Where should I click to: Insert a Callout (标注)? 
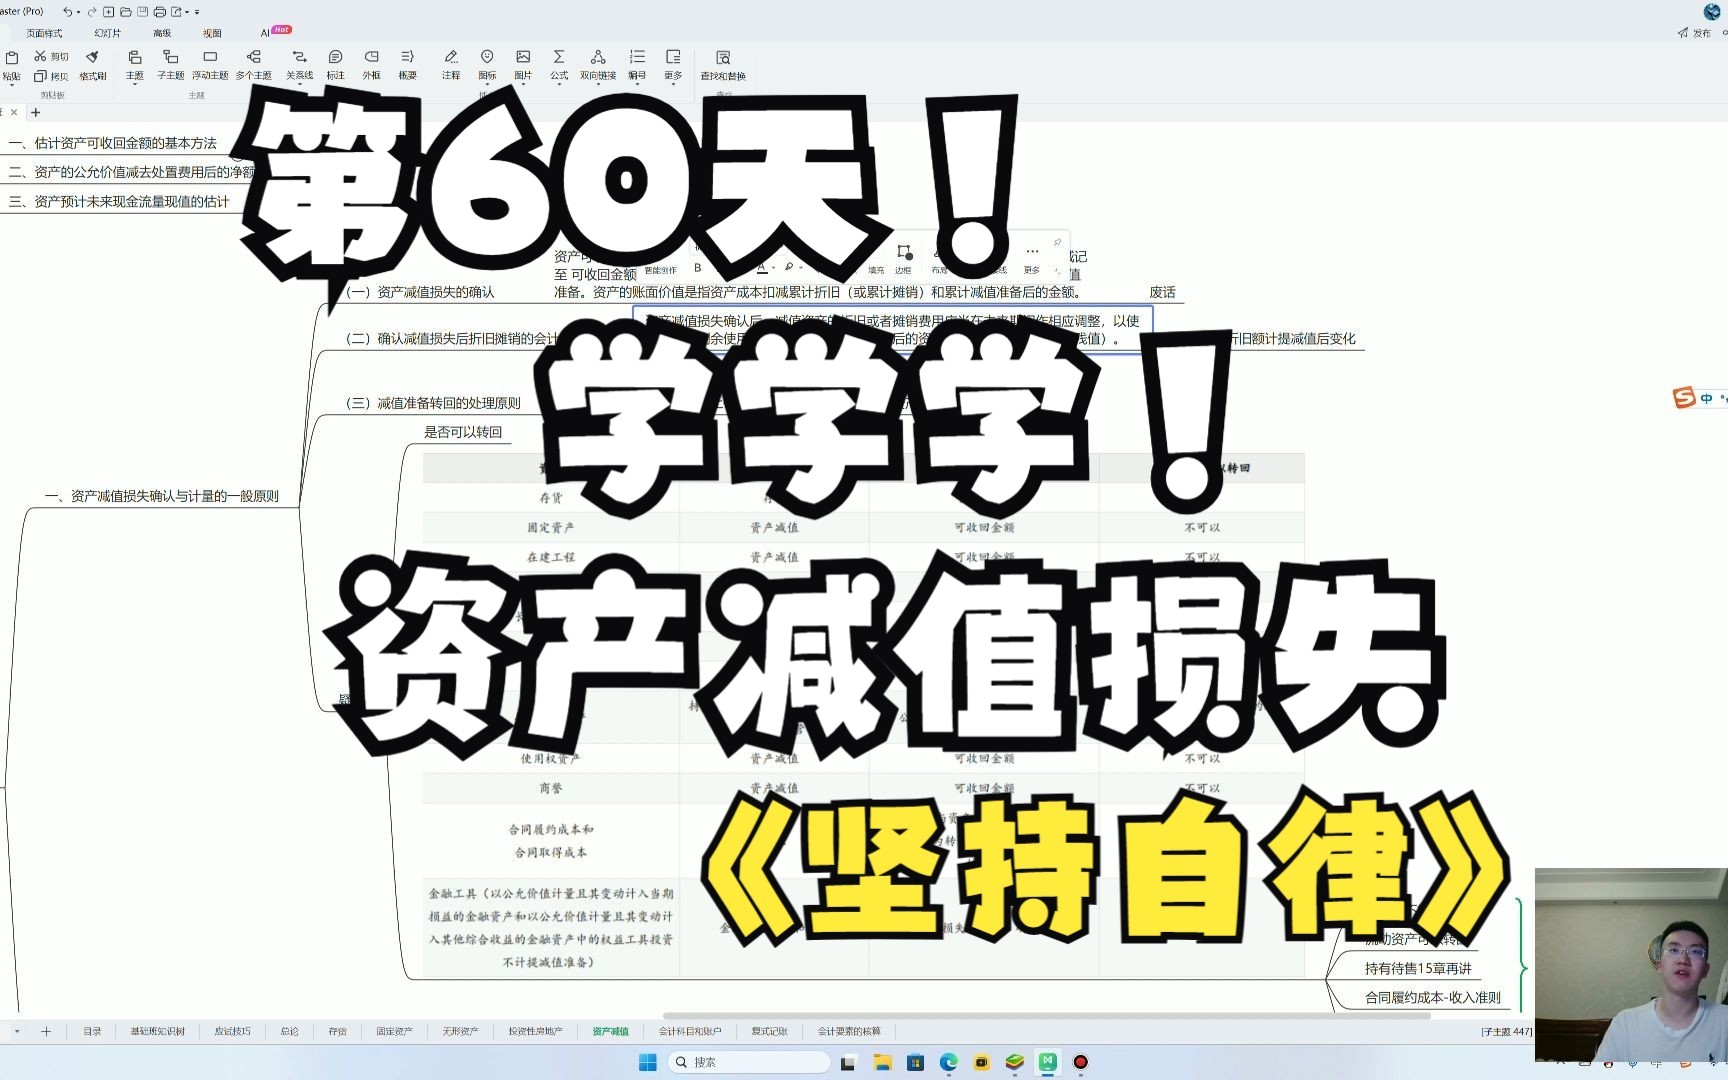click(335, 64)
